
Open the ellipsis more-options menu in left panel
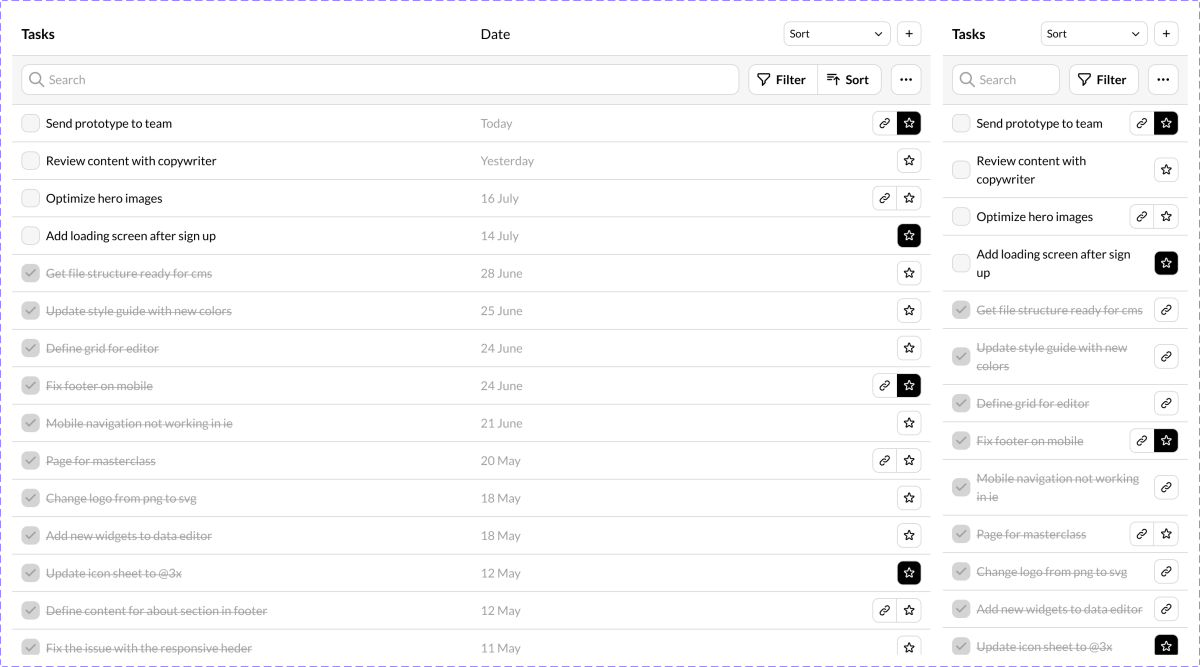tap(906, 79)
